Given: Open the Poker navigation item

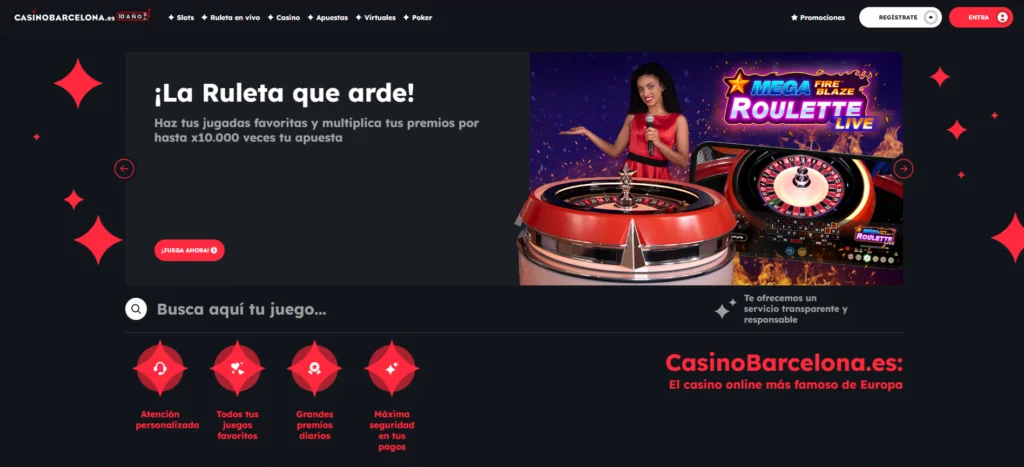Looking at the screenshot, I should coord(418,18).
